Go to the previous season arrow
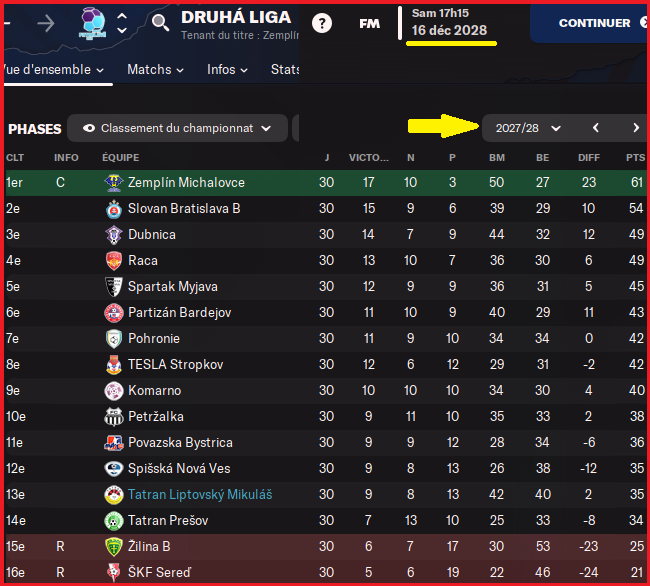The width and height of the screenshot is (650, 586). click(596, 128)
